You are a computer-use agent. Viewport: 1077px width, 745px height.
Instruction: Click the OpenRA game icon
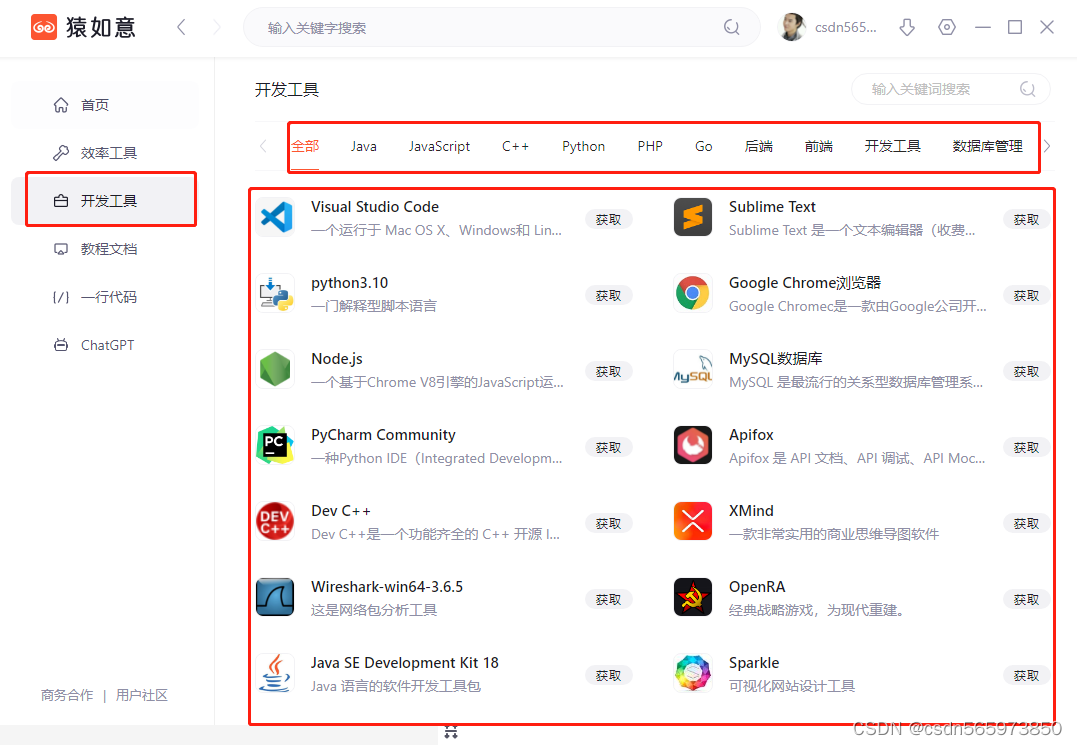692,597
